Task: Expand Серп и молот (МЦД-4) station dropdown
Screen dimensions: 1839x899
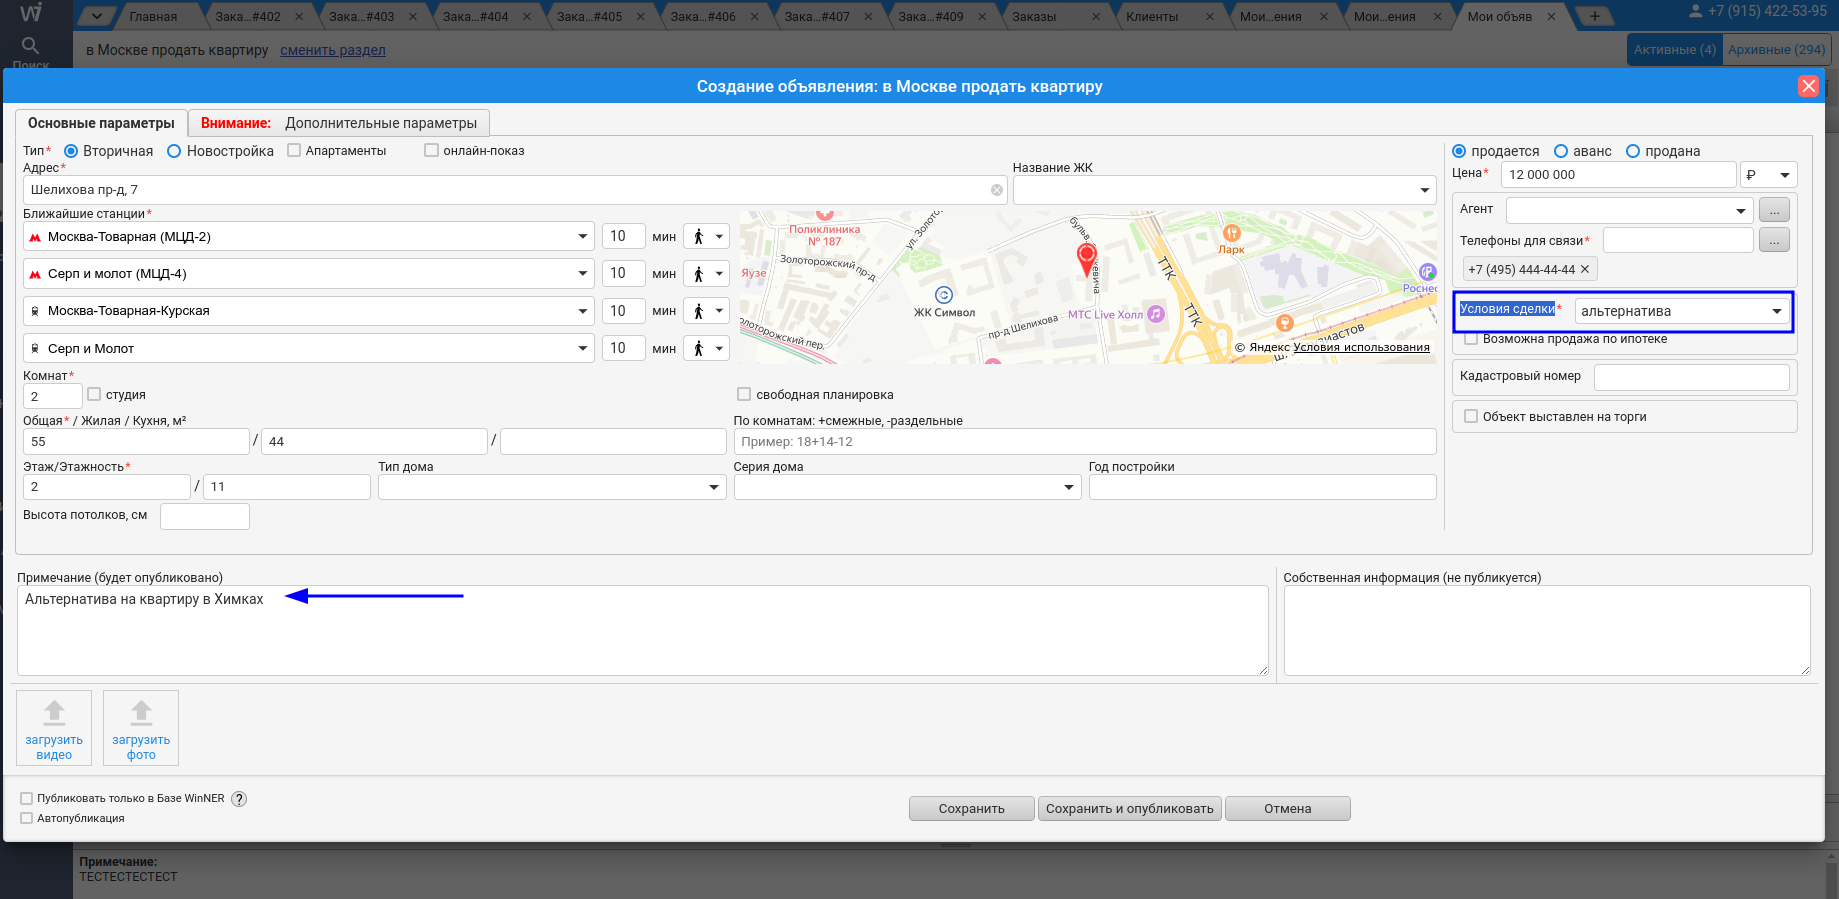Action: click(583, 274)
